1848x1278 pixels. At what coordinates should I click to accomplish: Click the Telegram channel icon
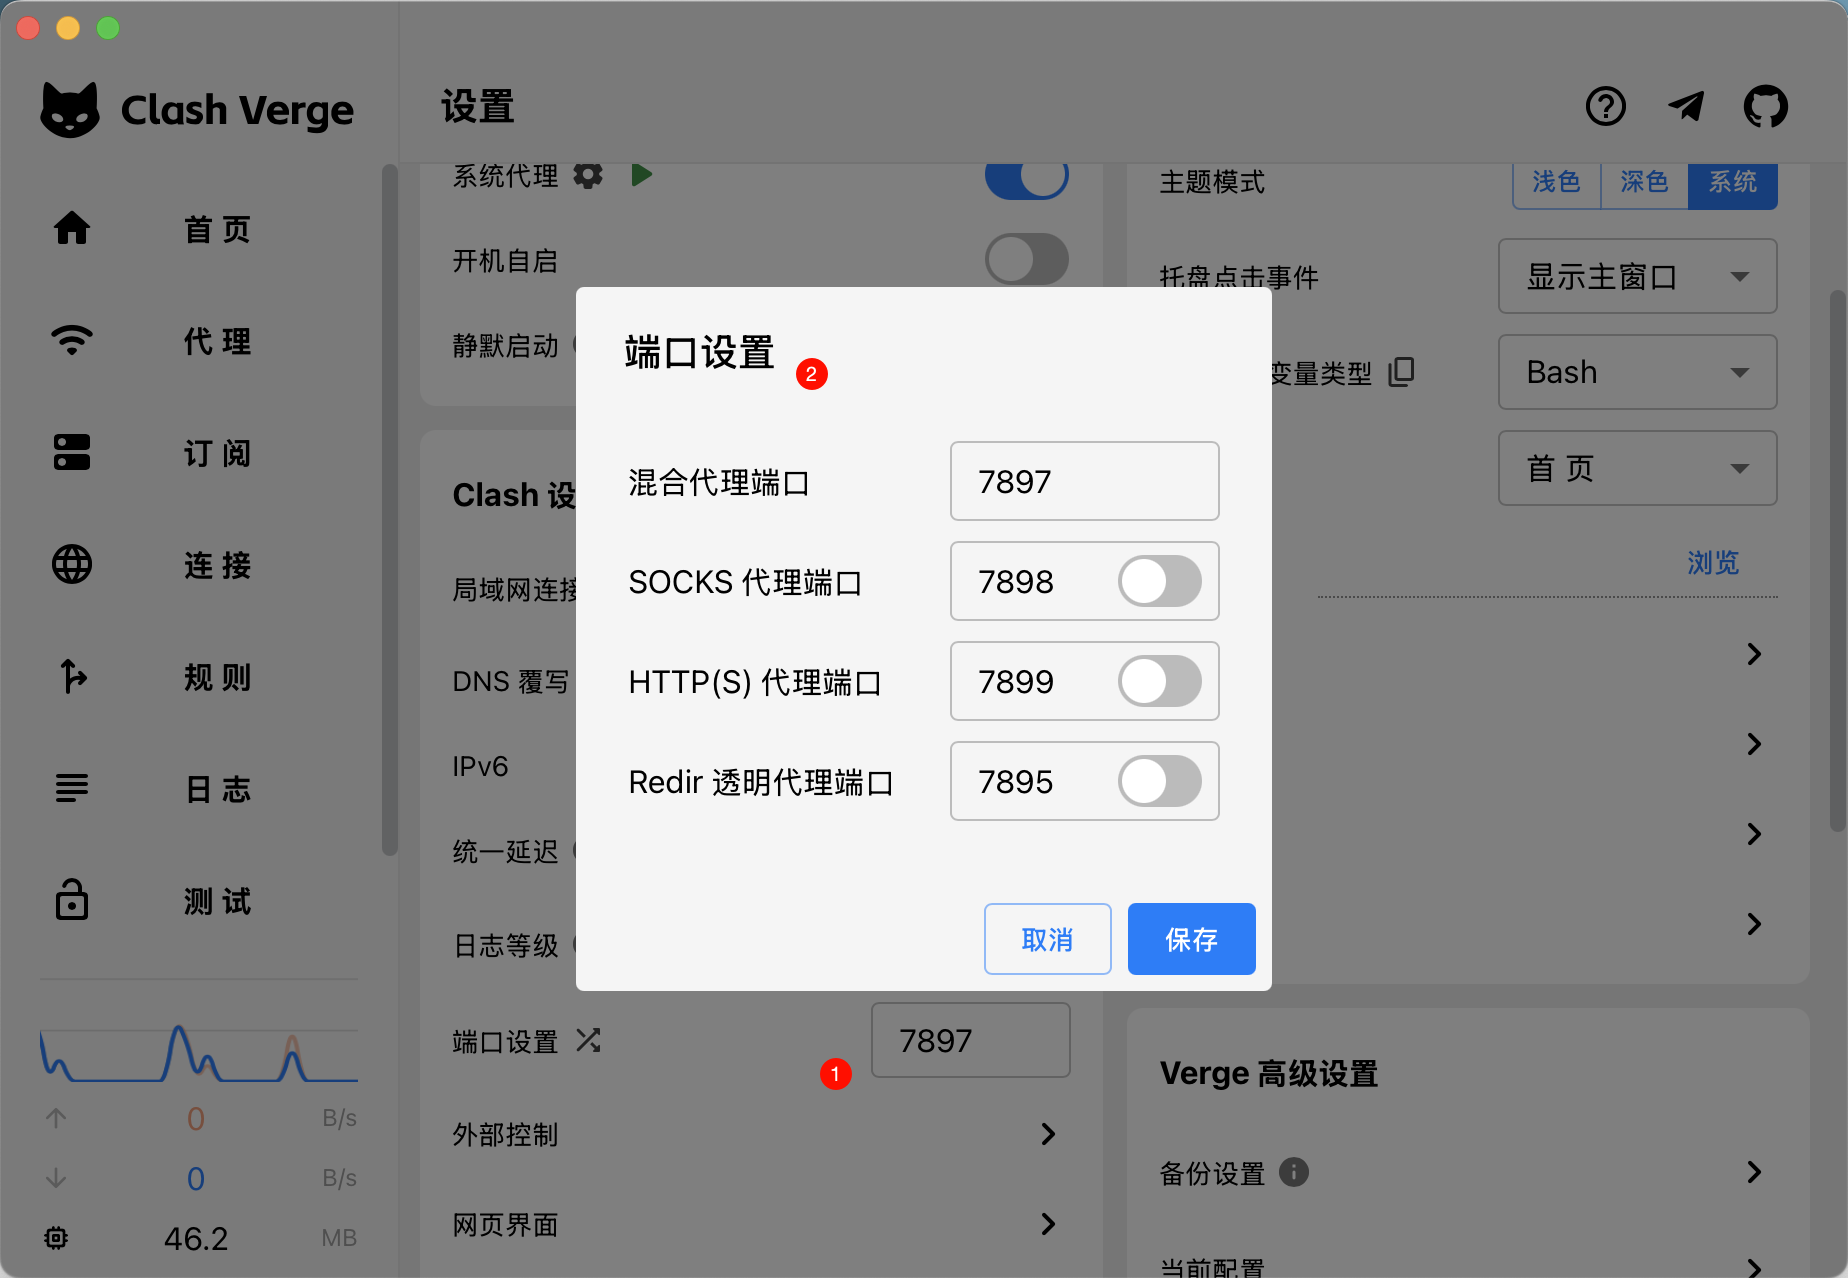click(x=1686, y=106)
